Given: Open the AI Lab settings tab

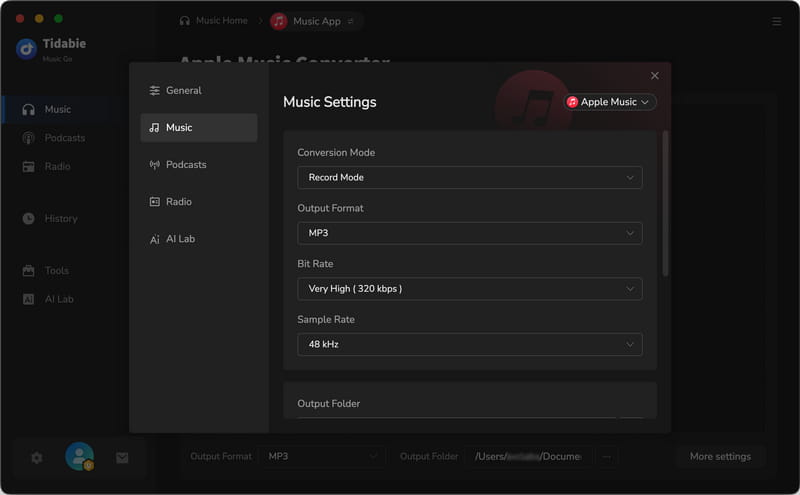Looking at the screenshot, I should (x=198, y=239).
